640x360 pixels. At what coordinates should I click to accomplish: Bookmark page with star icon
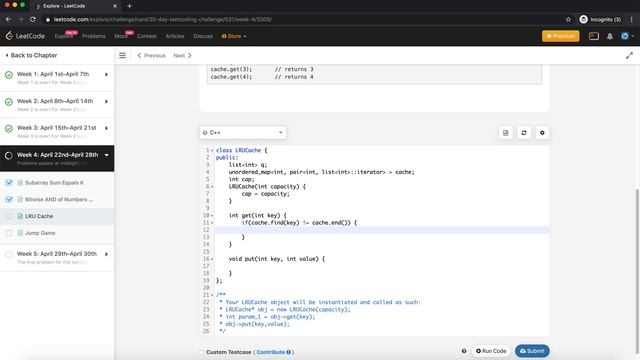coord(568,19)
